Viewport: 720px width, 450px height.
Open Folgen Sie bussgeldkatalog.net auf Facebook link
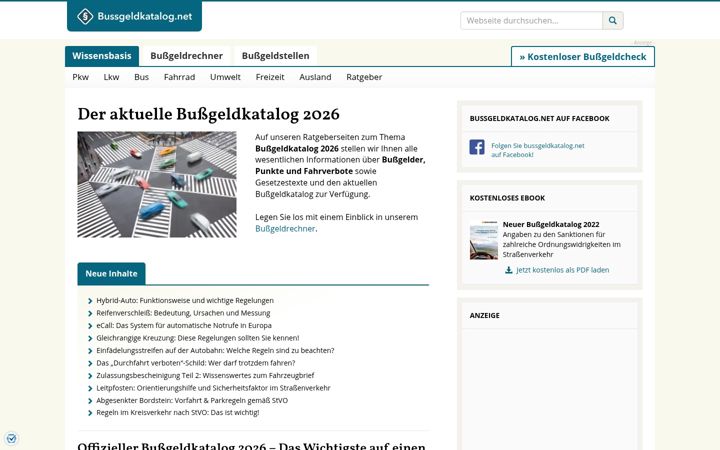538,150
